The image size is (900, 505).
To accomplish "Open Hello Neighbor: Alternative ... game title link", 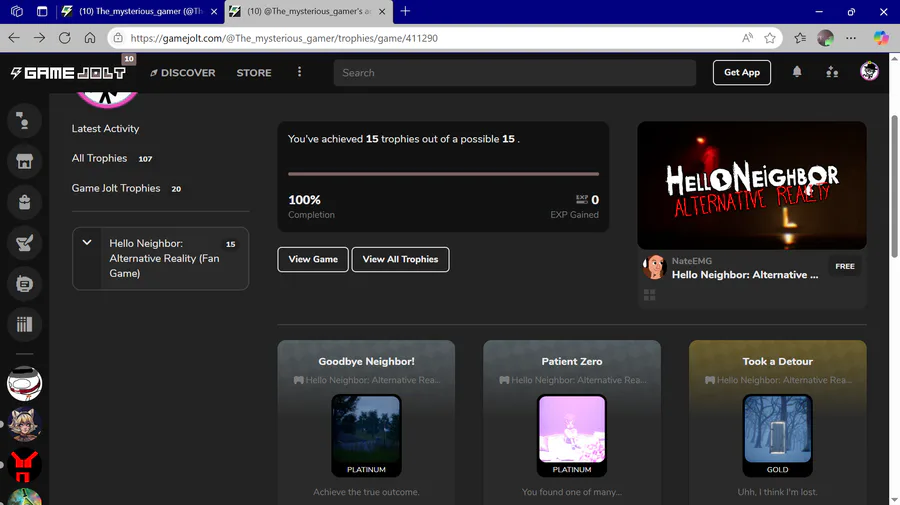I will pyautogui.click(x=745, y=275).
